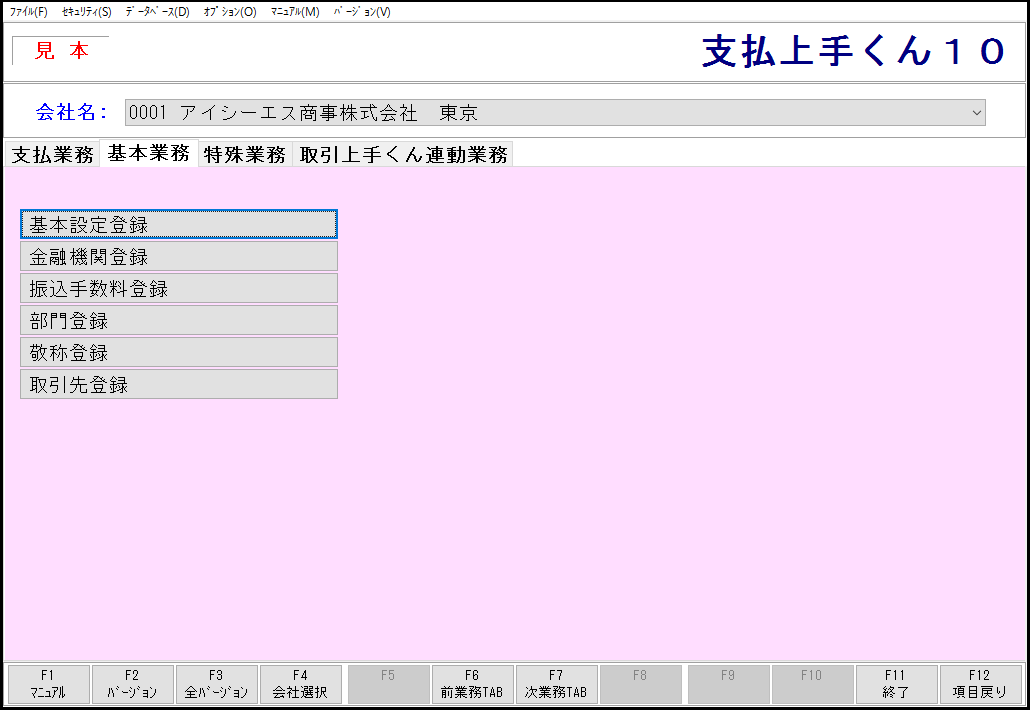Viewport: 1031px width, 710px height.
Task: Expand the 会社名 company dropdown arrow
Action: coord(976,113)
